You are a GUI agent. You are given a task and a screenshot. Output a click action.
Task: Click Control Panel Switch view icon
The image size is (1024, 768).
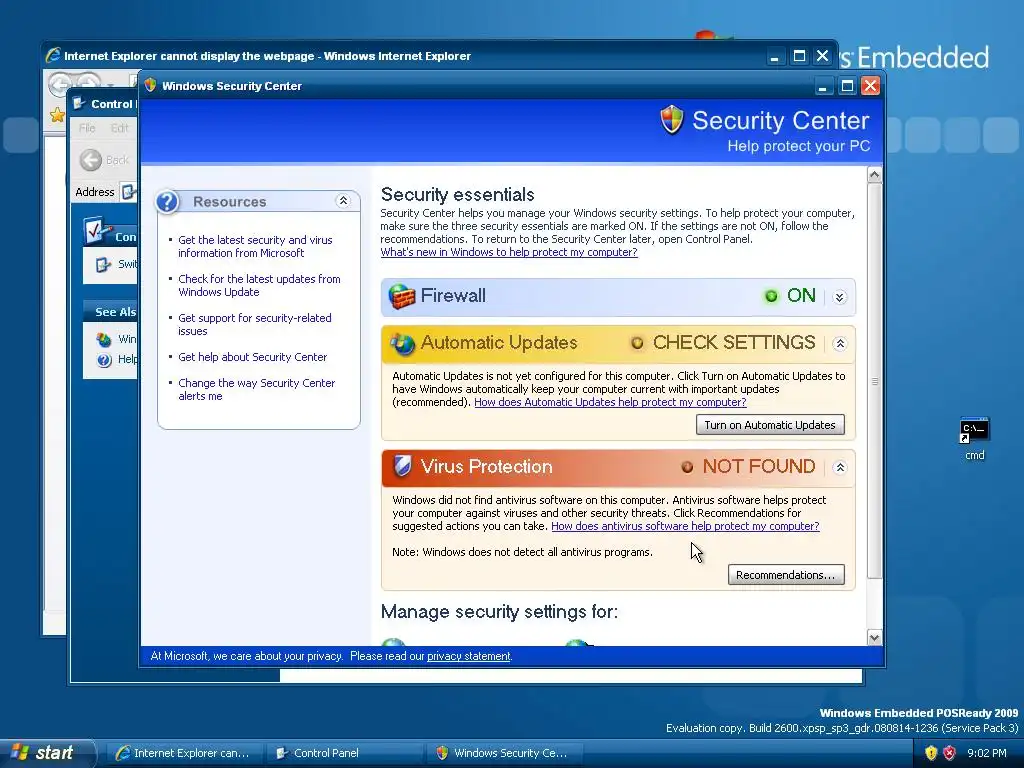point(103,264)
